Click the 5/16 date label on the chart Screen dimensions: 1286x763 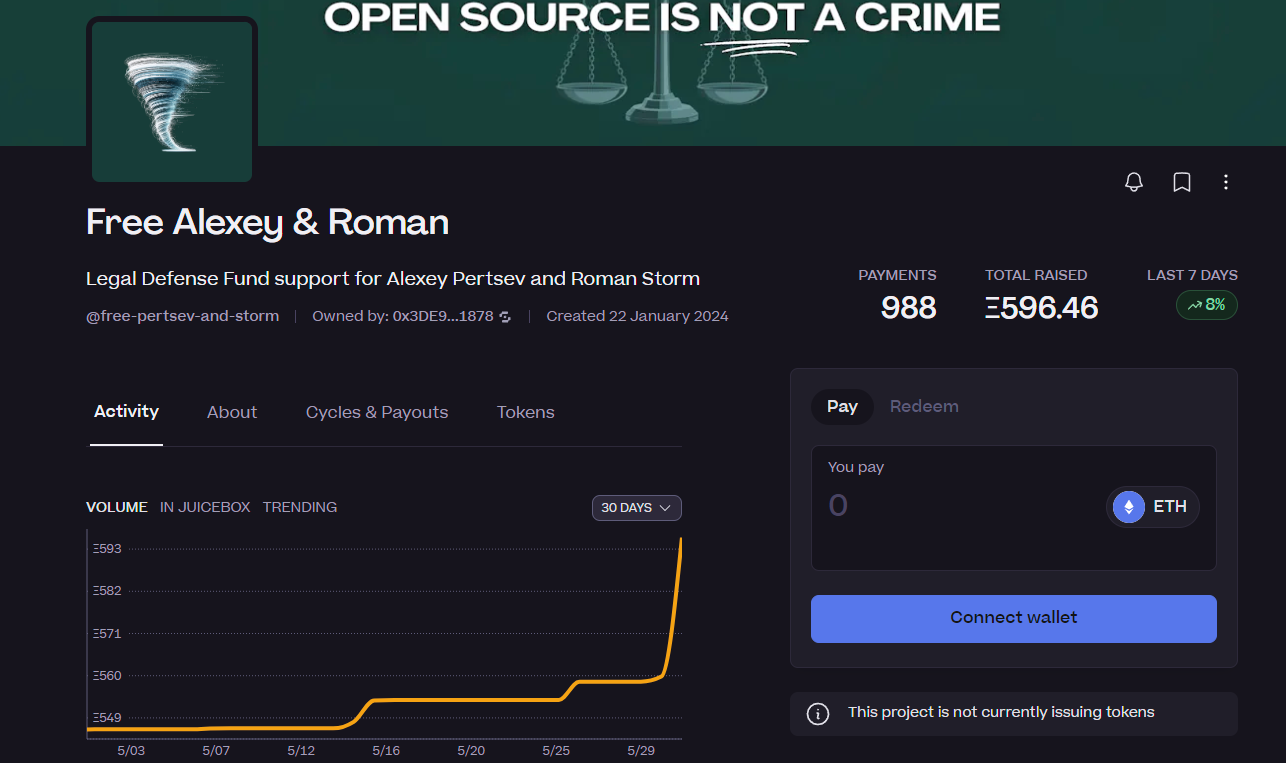tap(386, 750)
